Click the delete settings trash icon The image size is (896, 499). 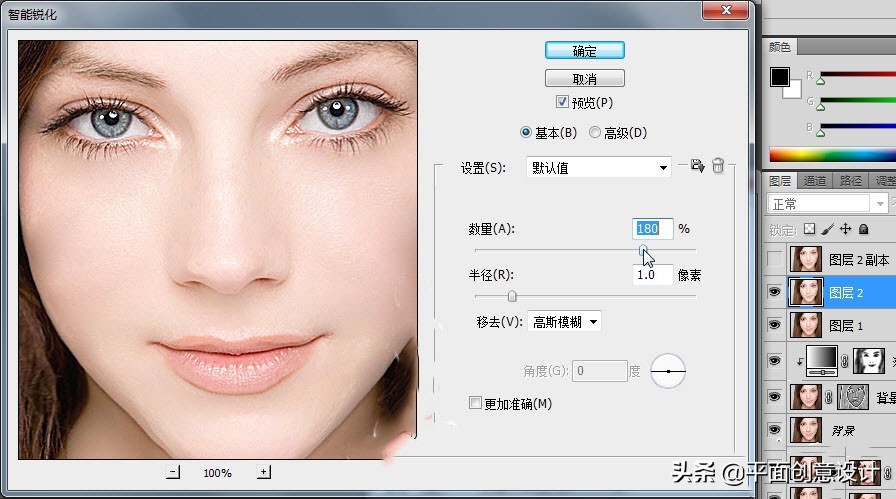(718, 166)
